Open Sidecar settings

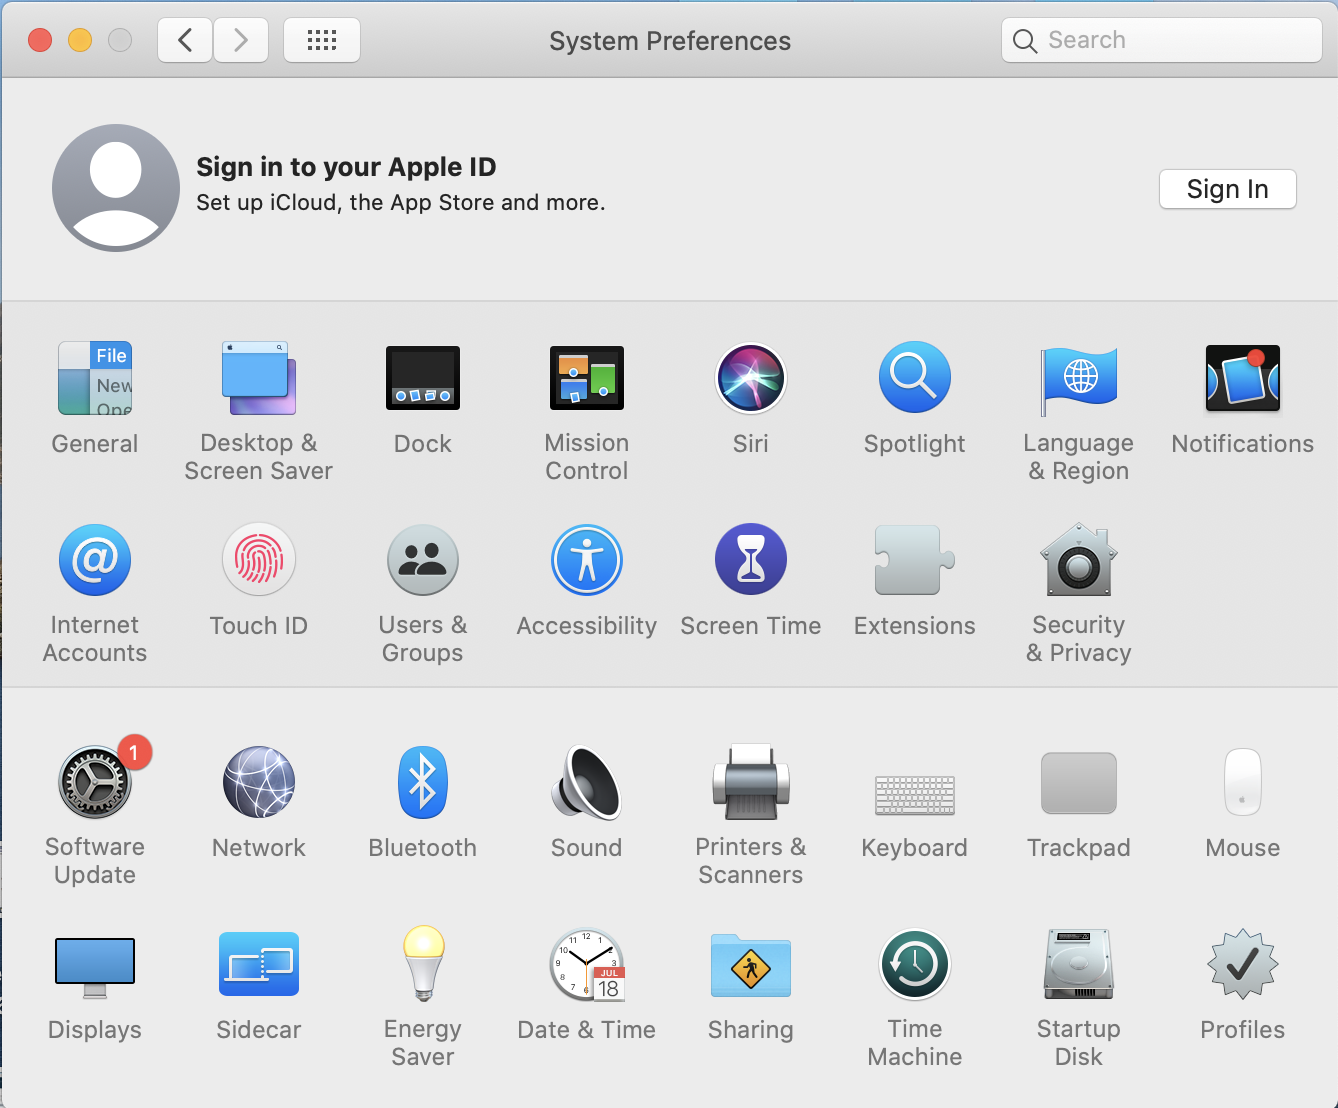click(258, 965)
